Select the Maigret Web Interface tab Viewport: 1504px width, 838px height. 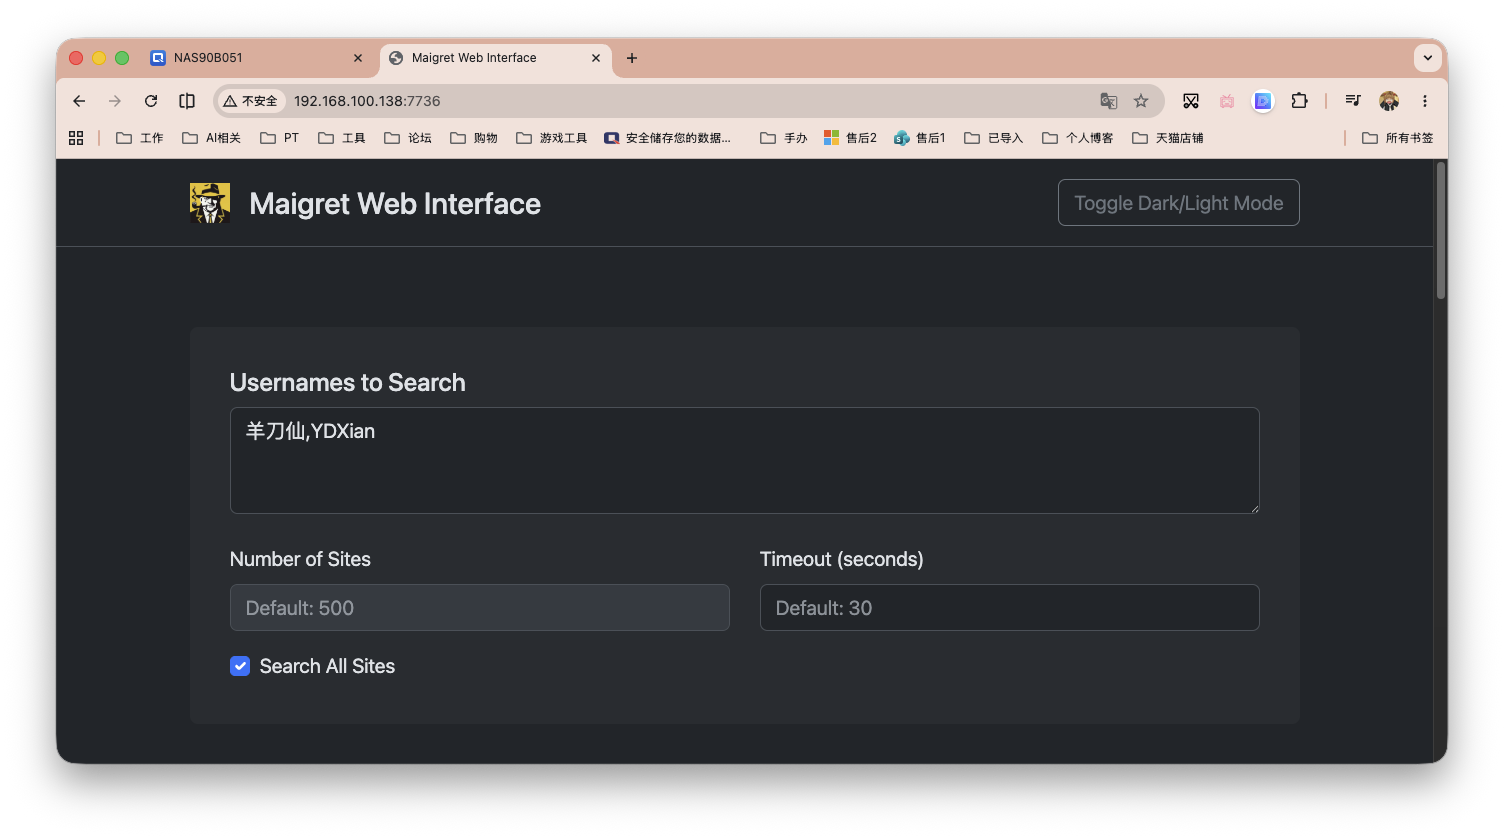[496, 58]
